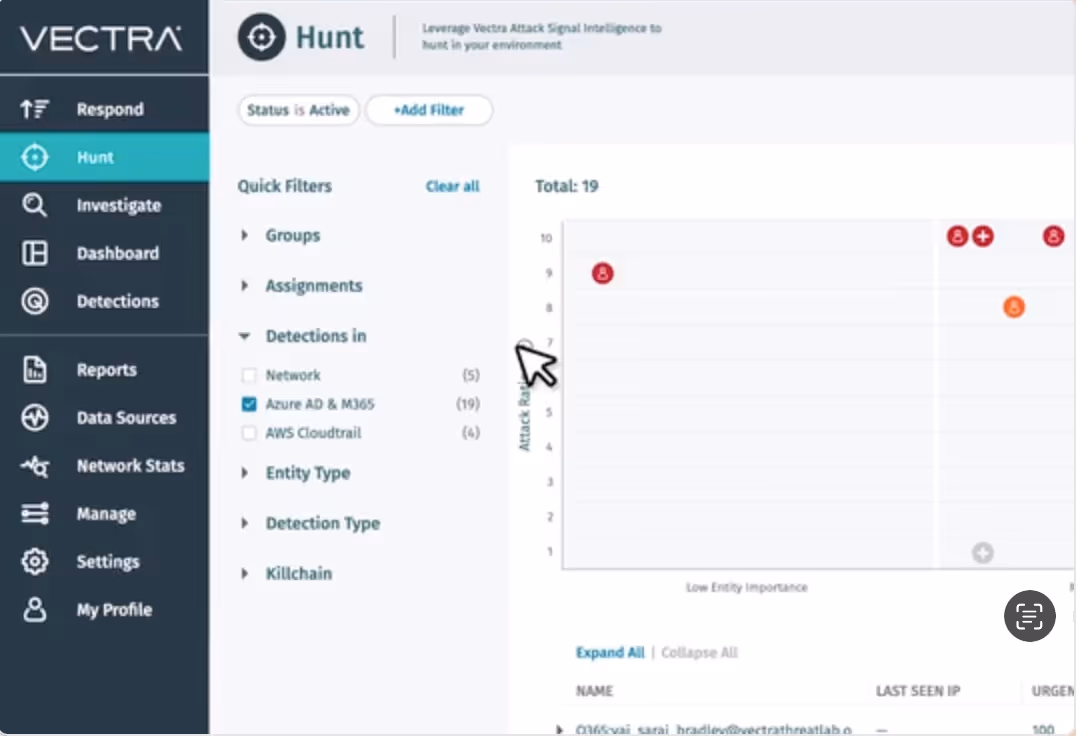Expand the Assignments quick filter
Screen dimensions: 1076x736
244,286
